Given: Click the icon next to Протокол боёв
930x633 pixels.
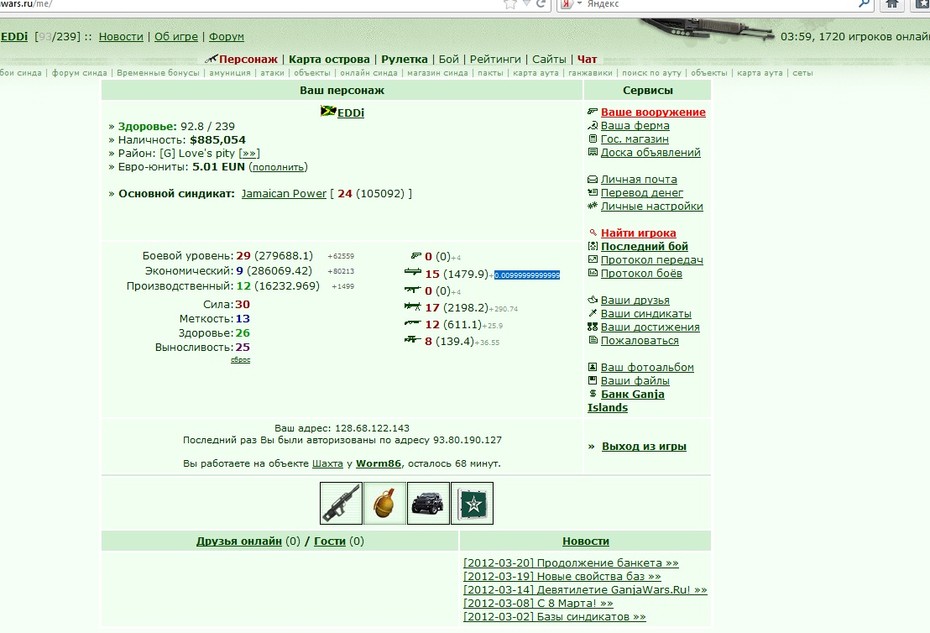Looking at the screenshot, I should pos(593,273).
